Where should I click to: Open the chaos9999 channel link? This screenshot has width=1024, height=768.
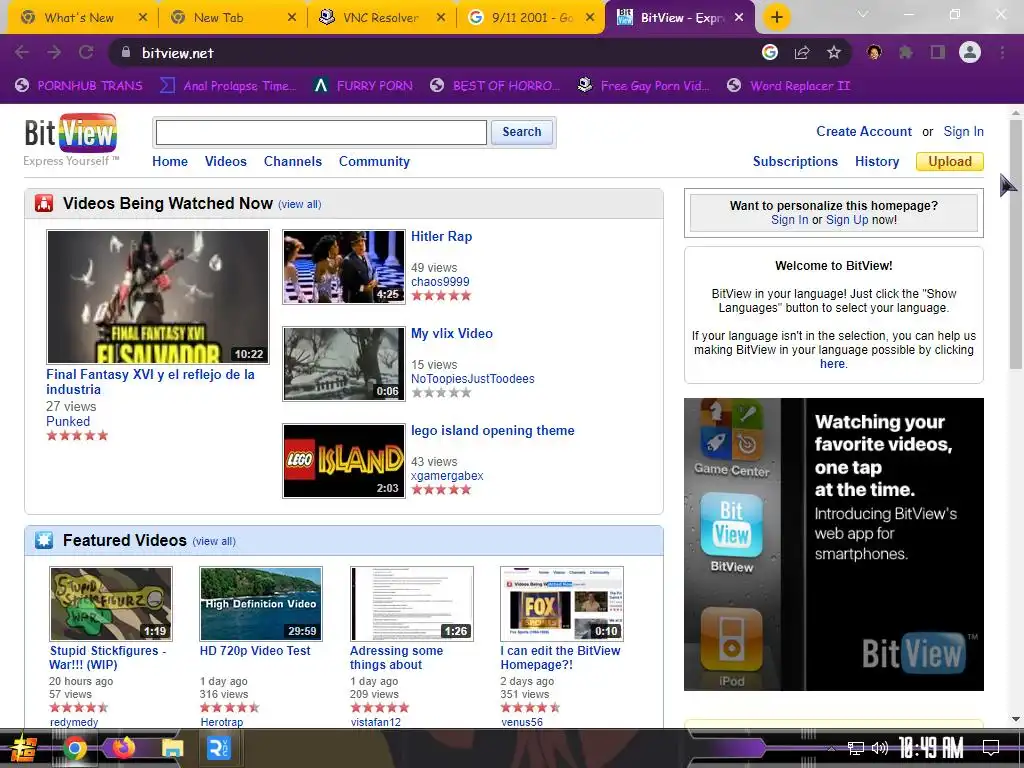click(440, 281)
